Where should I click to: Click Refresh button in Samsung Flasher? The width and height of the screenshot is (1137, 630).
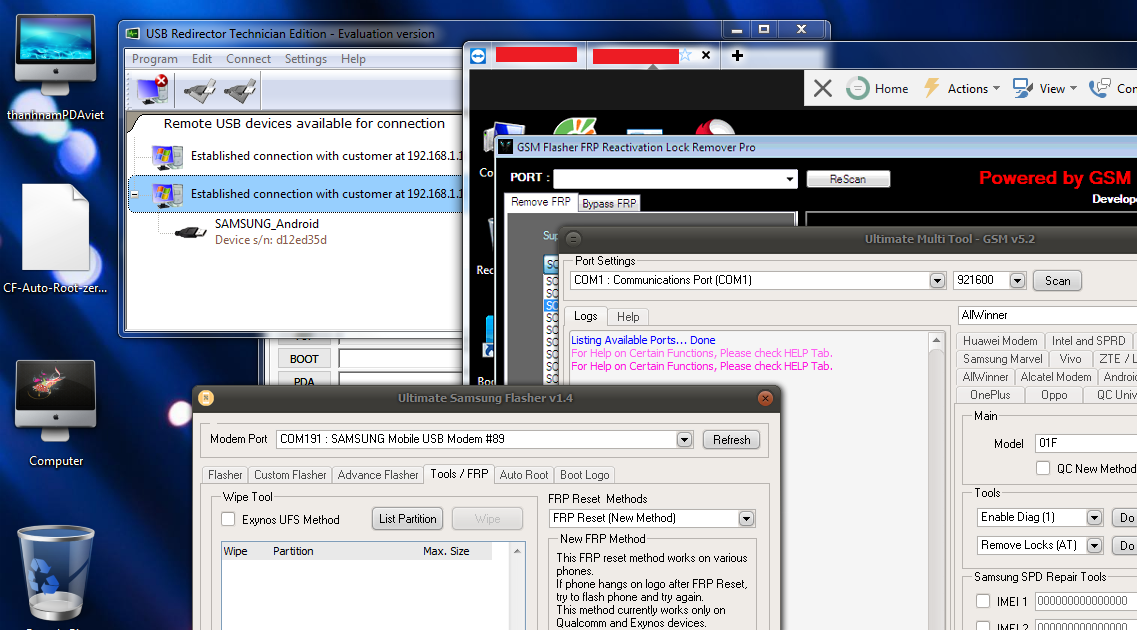(x=731, y=439)
